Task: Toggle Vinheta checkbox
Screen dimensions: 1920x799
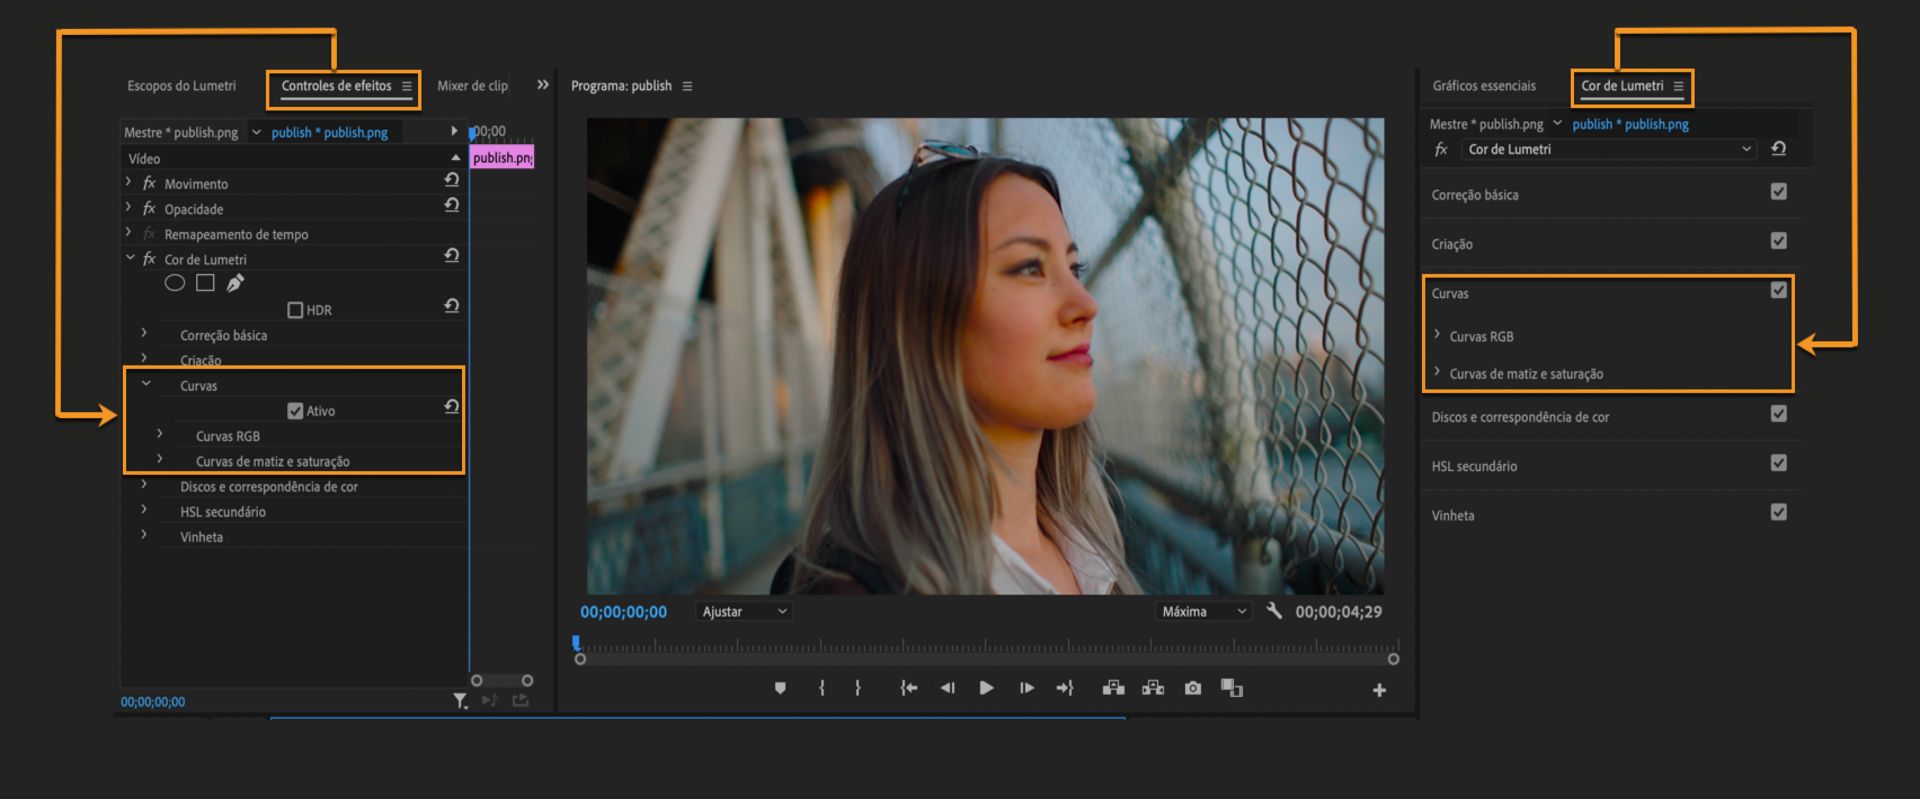Action: (x=1778, y=511)
